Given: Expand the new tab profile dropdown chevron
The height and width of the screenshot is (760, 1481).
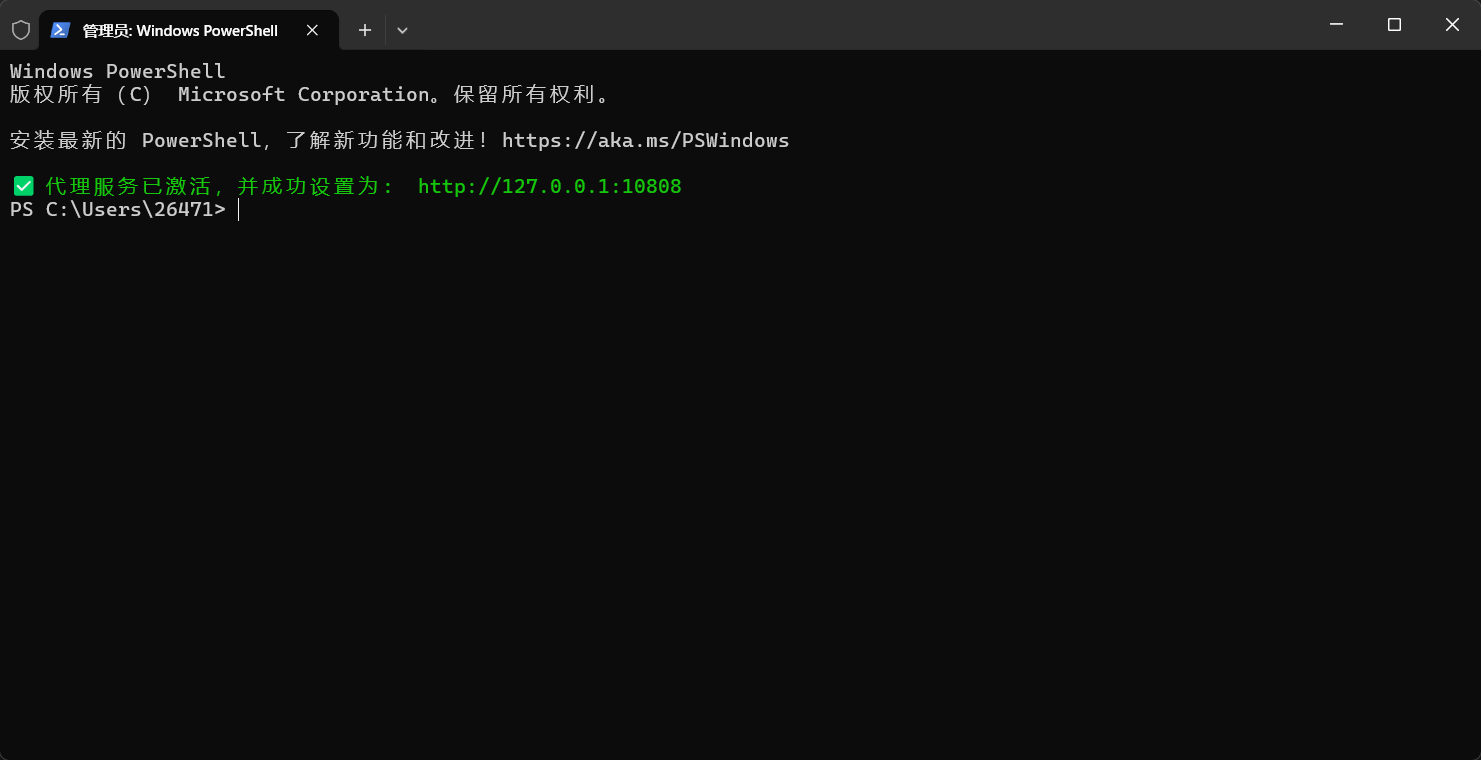Looking at the screenshot, I should click(x=402, y=30).
